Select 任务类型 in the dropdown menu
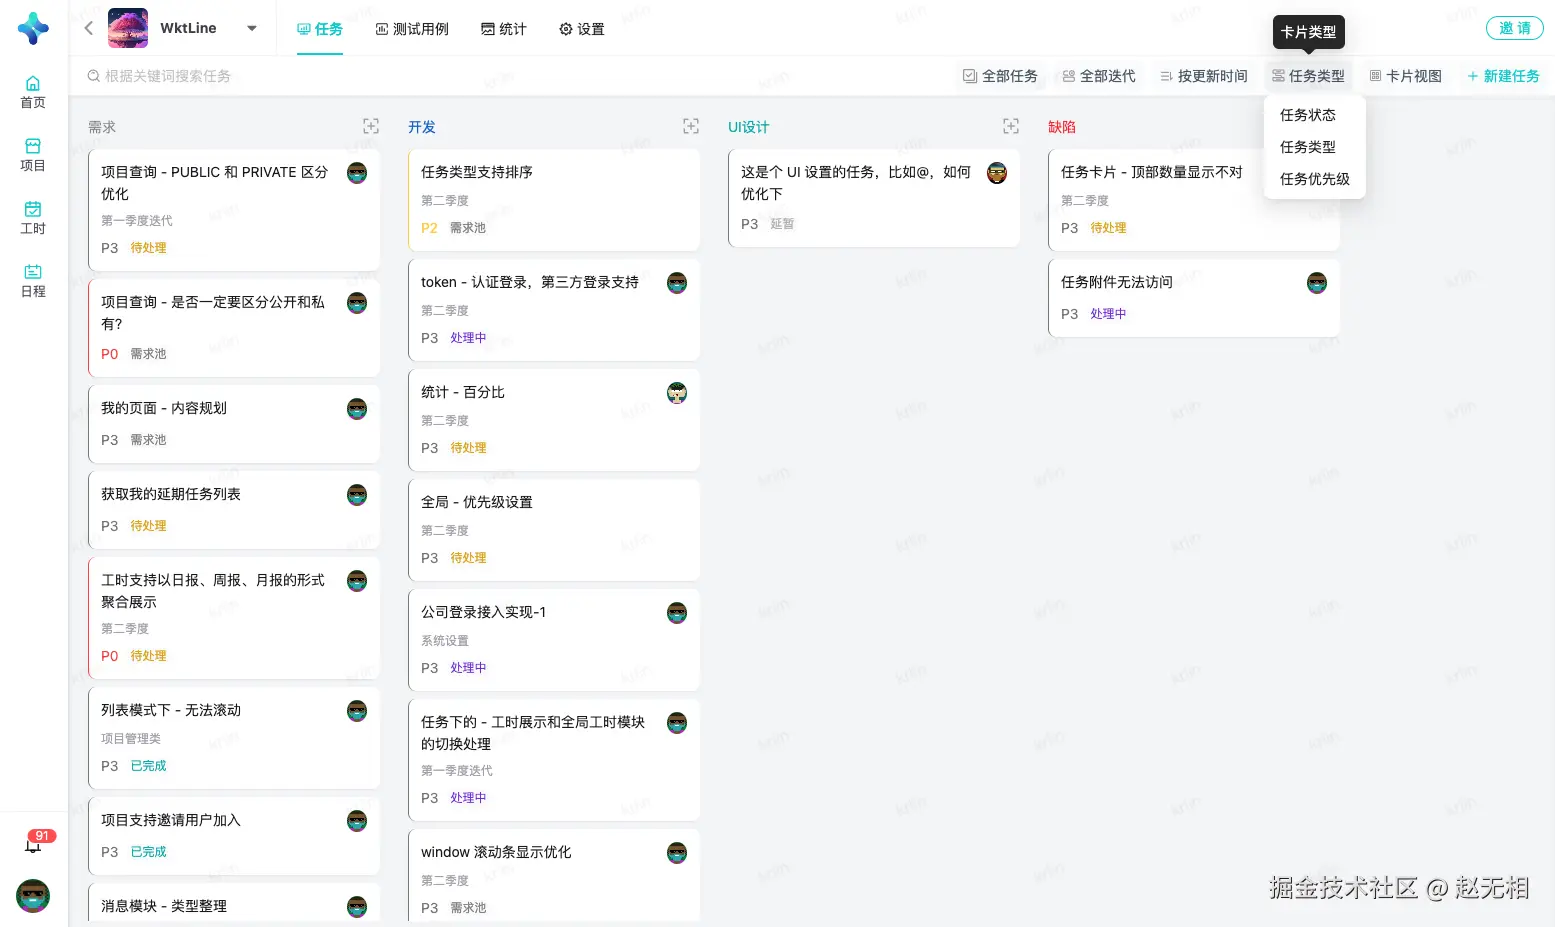The image size is (1555, 927). pos(1314,147)
